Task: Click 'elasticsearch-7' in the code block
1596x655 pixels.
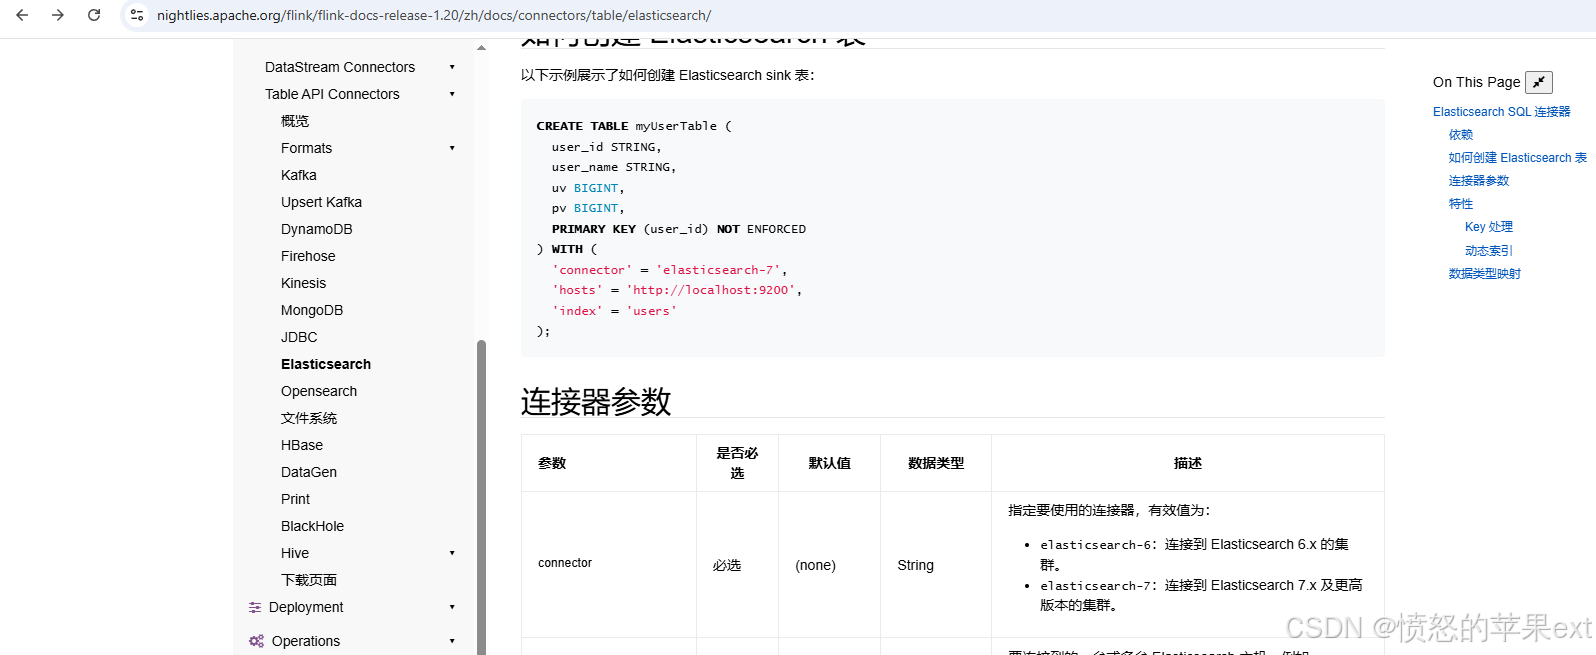Action: point(720,270)
